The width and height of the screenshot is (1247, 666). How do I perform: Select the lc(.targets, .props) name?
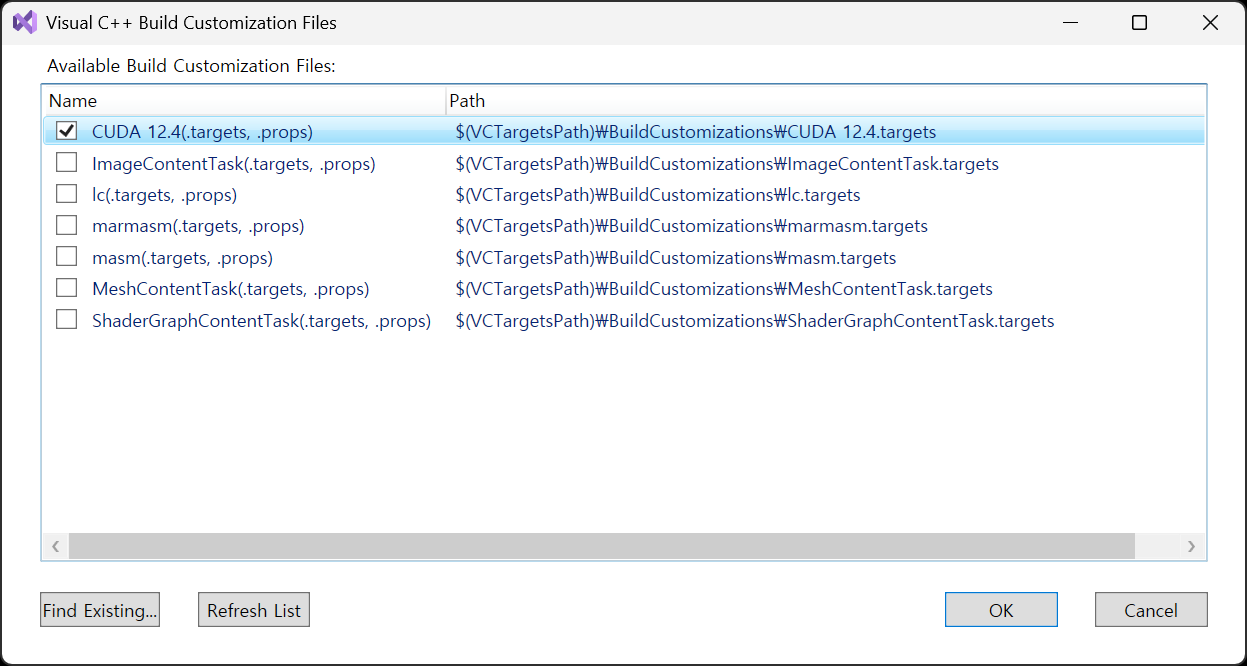pos(164,195)
